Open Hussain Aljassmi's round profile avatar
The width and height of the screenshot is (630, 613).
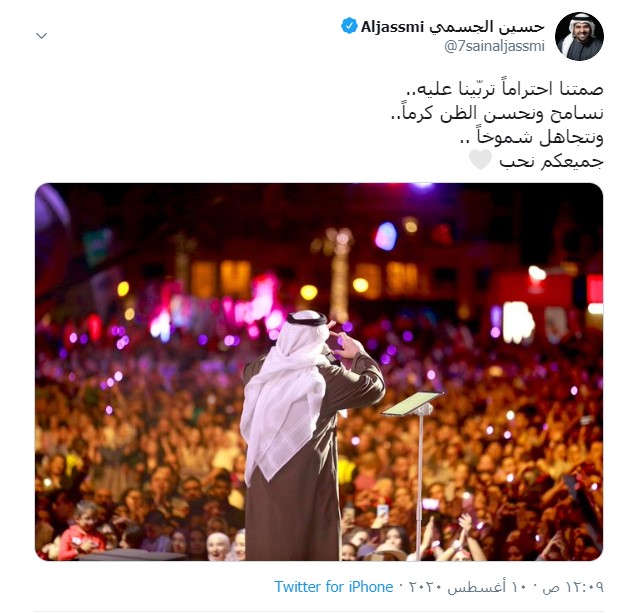pos(579,37)
